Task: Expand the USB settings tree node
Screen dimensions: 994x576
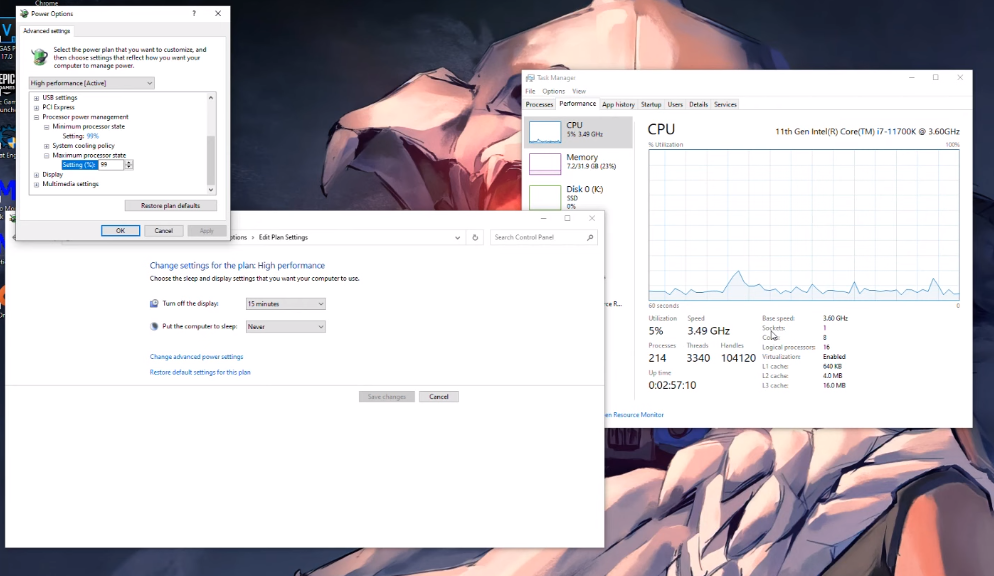Action: (x=36, y=98)
